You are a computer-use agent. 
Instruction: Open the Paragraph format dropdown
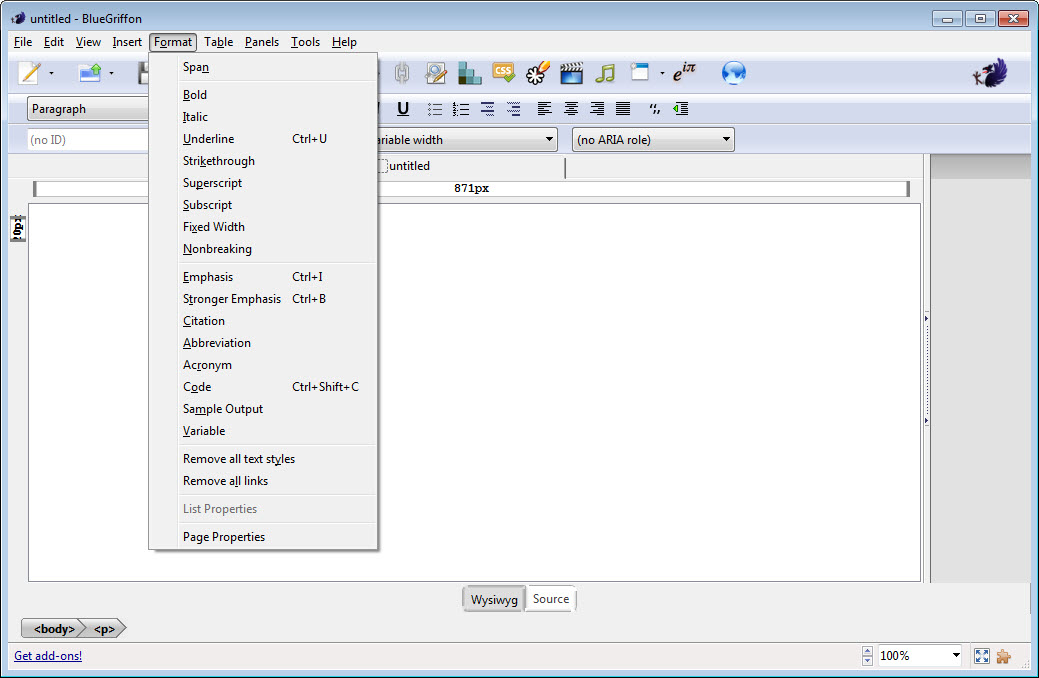tap(88, 109)
